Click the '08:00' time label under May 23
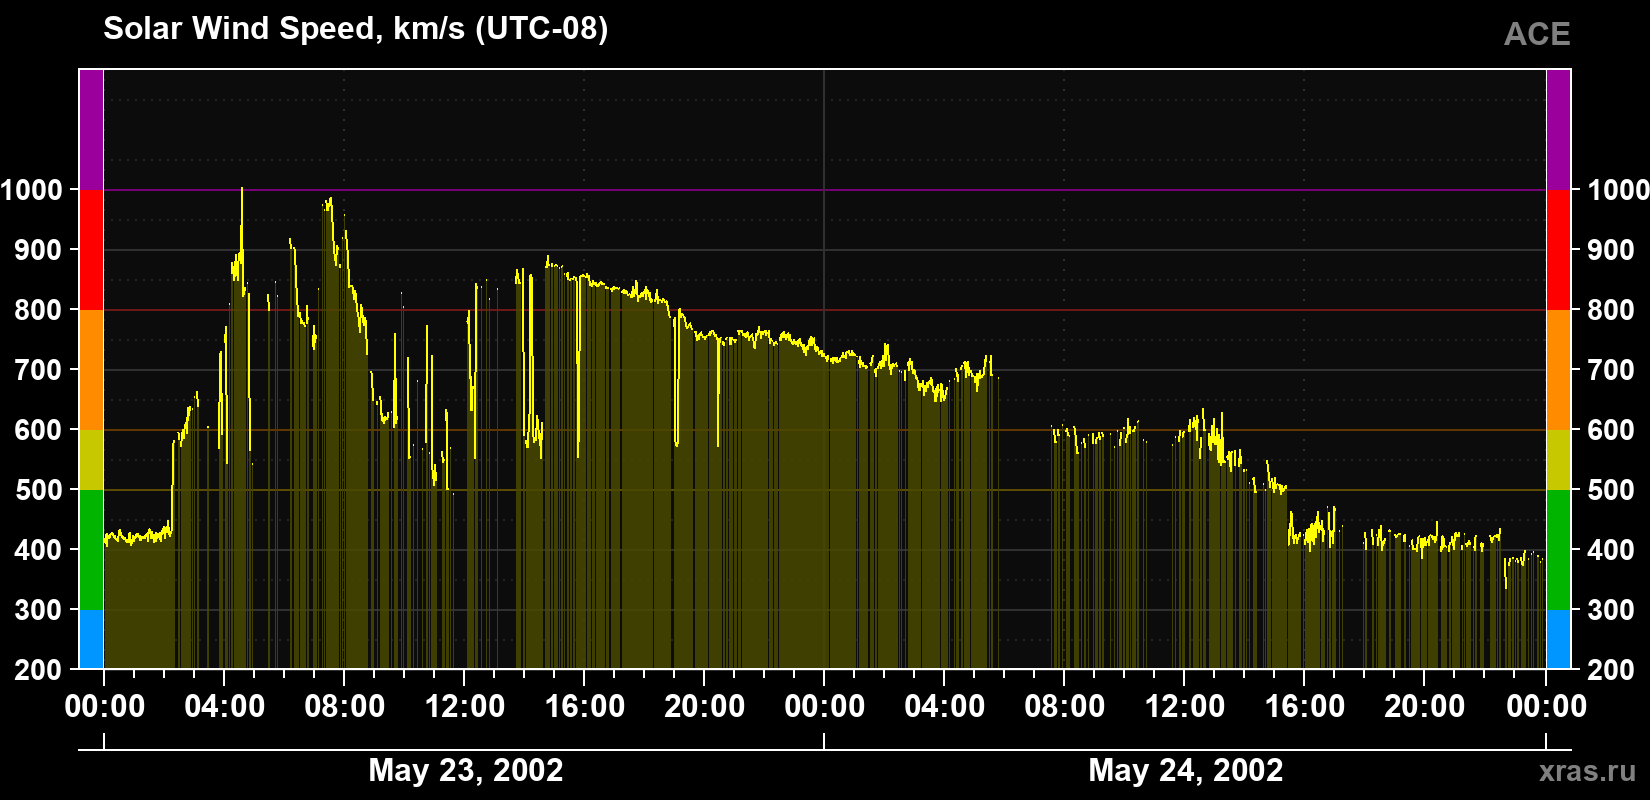Image resolution: width=1650 pixels, height=800 pixels. click(x=344, y=707)
